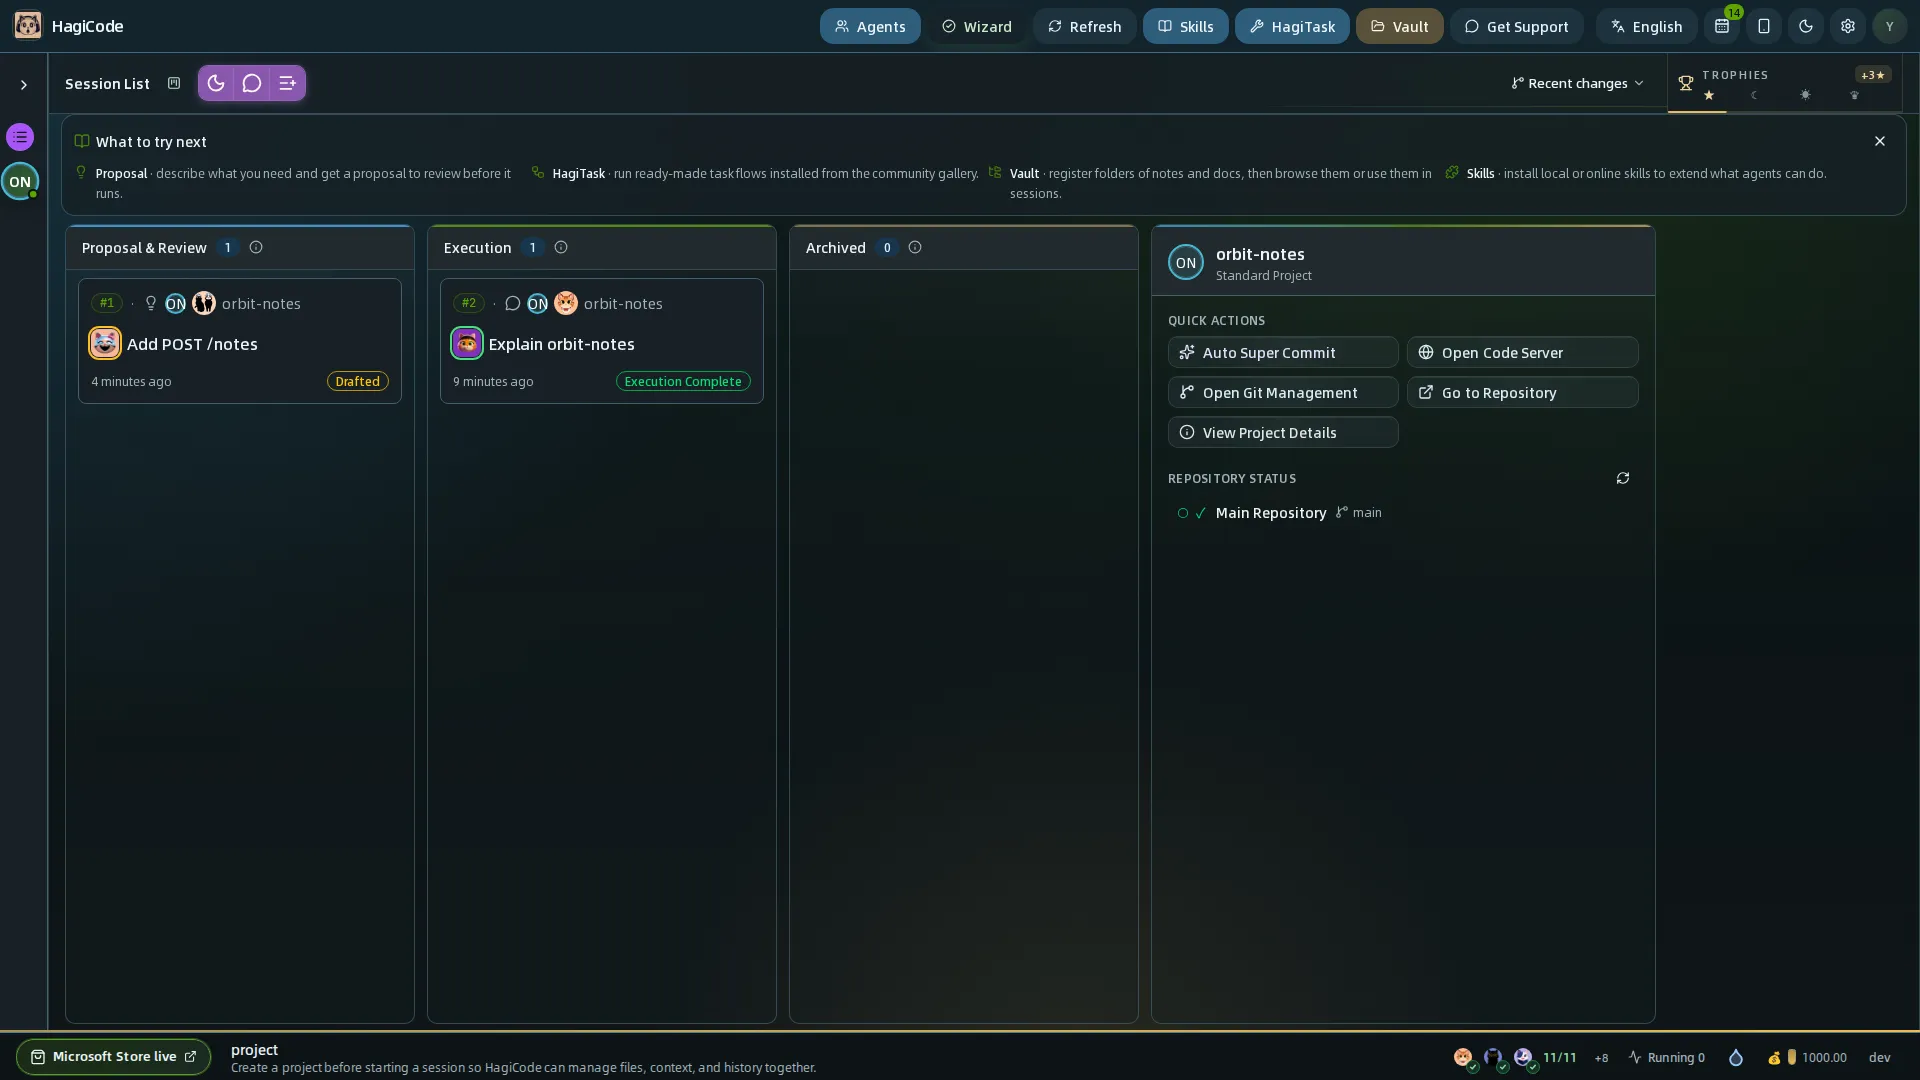Click Main Repository status row

pyautogui.click(x=1403, y=513)
